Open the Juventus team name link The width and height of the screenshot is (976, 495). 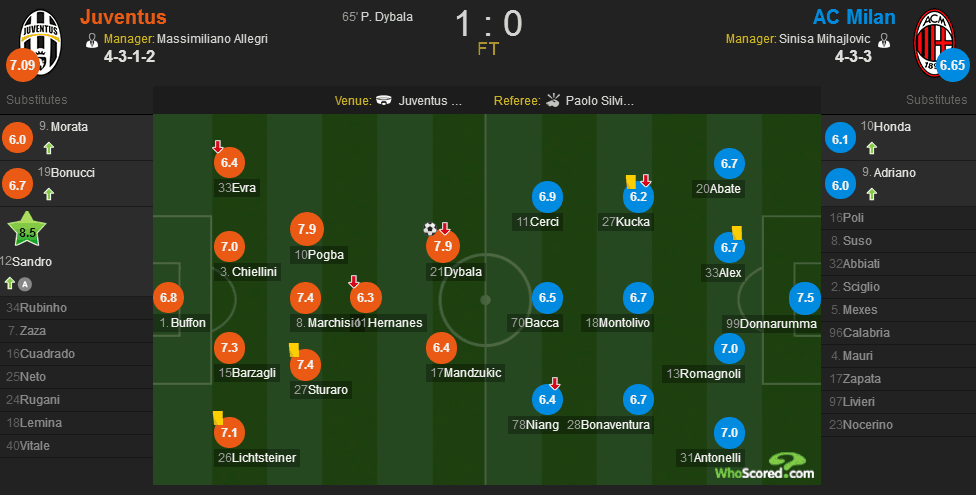pos(123,17)
